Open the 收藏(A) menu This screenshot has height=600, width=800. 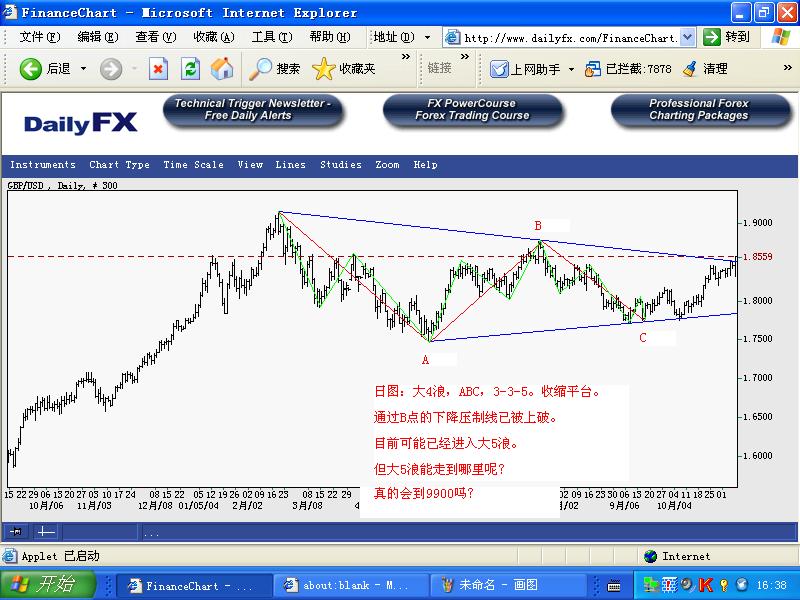pyautogui.click(x=214, y=37)
